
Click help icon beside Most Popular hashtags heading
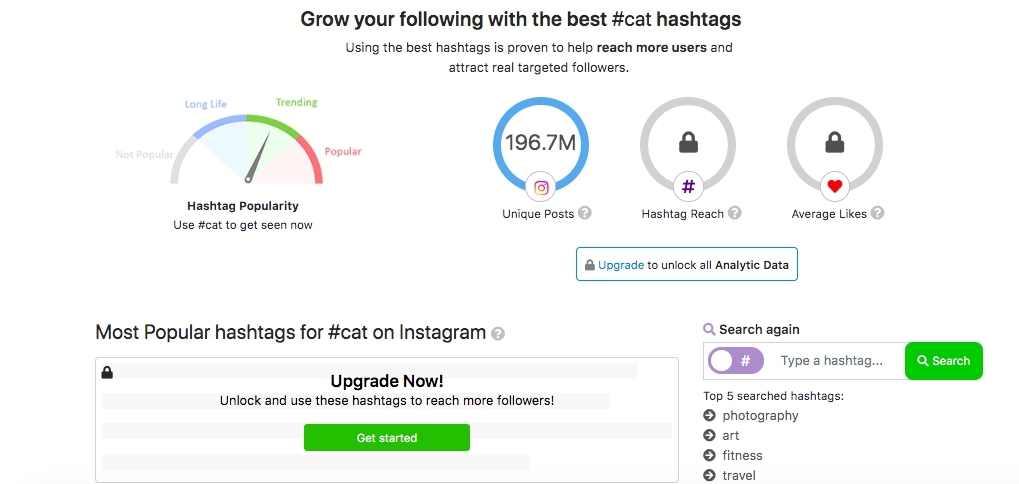point(498,334)
